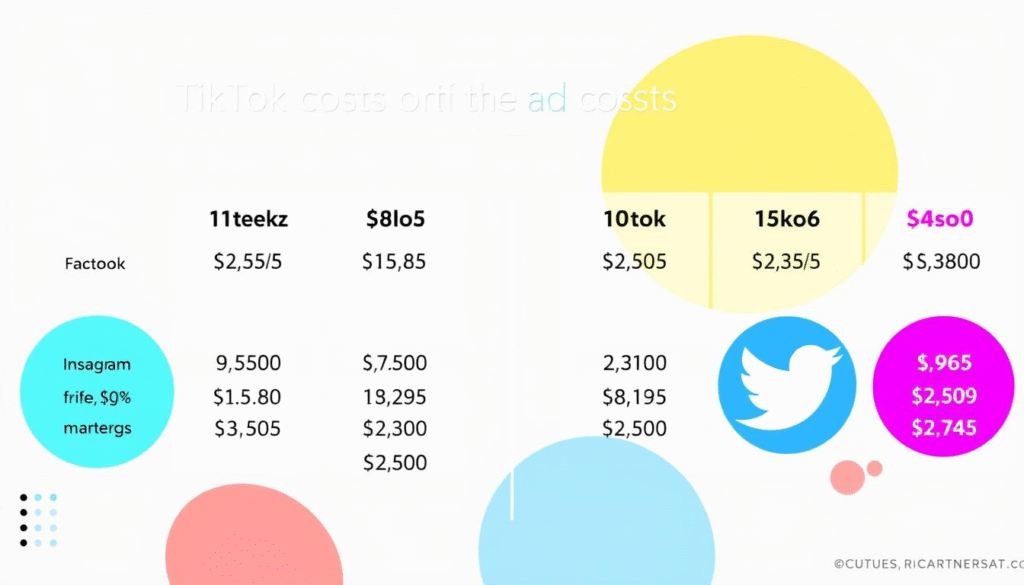The image size is (1024, 585).
Task: Select the $8lo5 column header
Action: point(396,219)
